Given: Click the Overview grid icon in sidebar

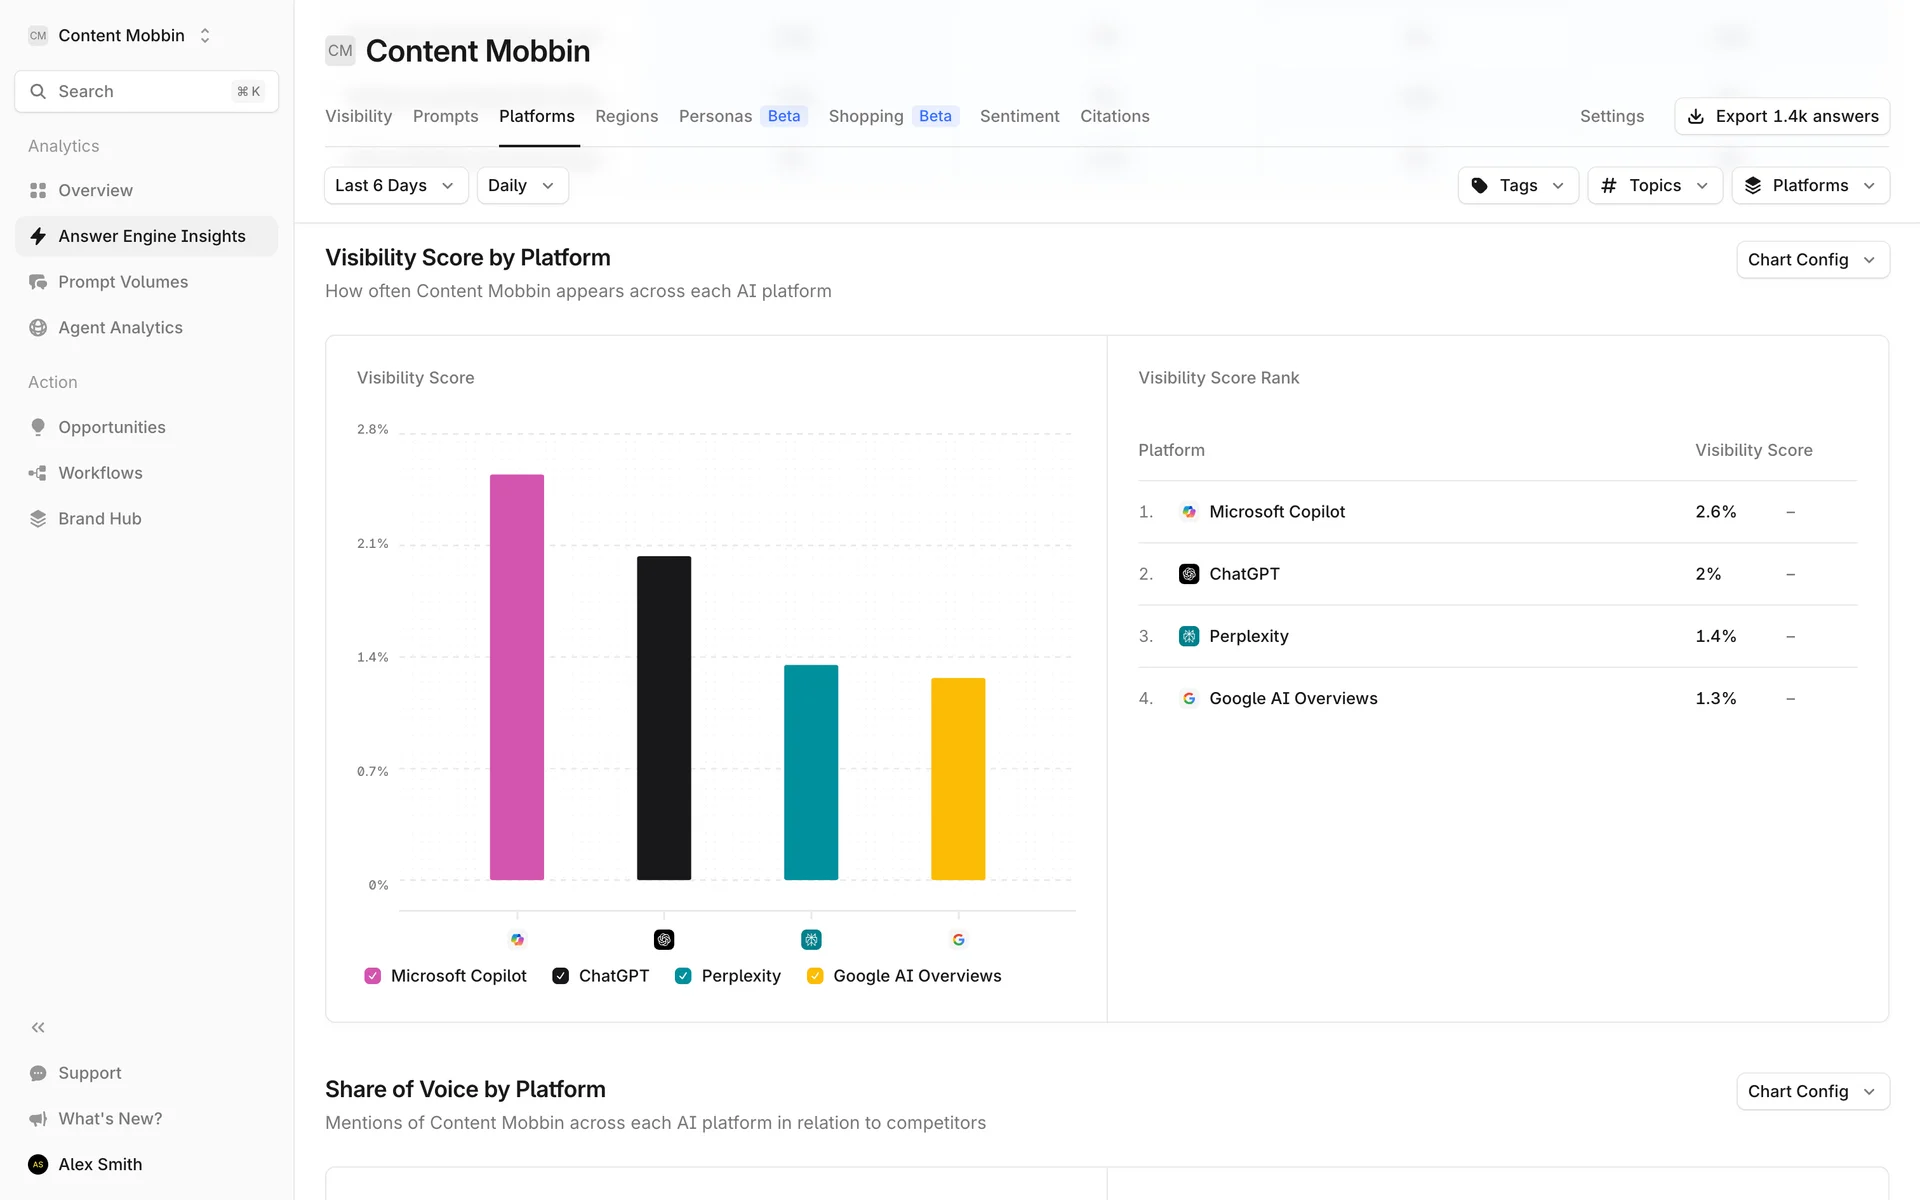Looking at the screenshot, I should [38, 190].
